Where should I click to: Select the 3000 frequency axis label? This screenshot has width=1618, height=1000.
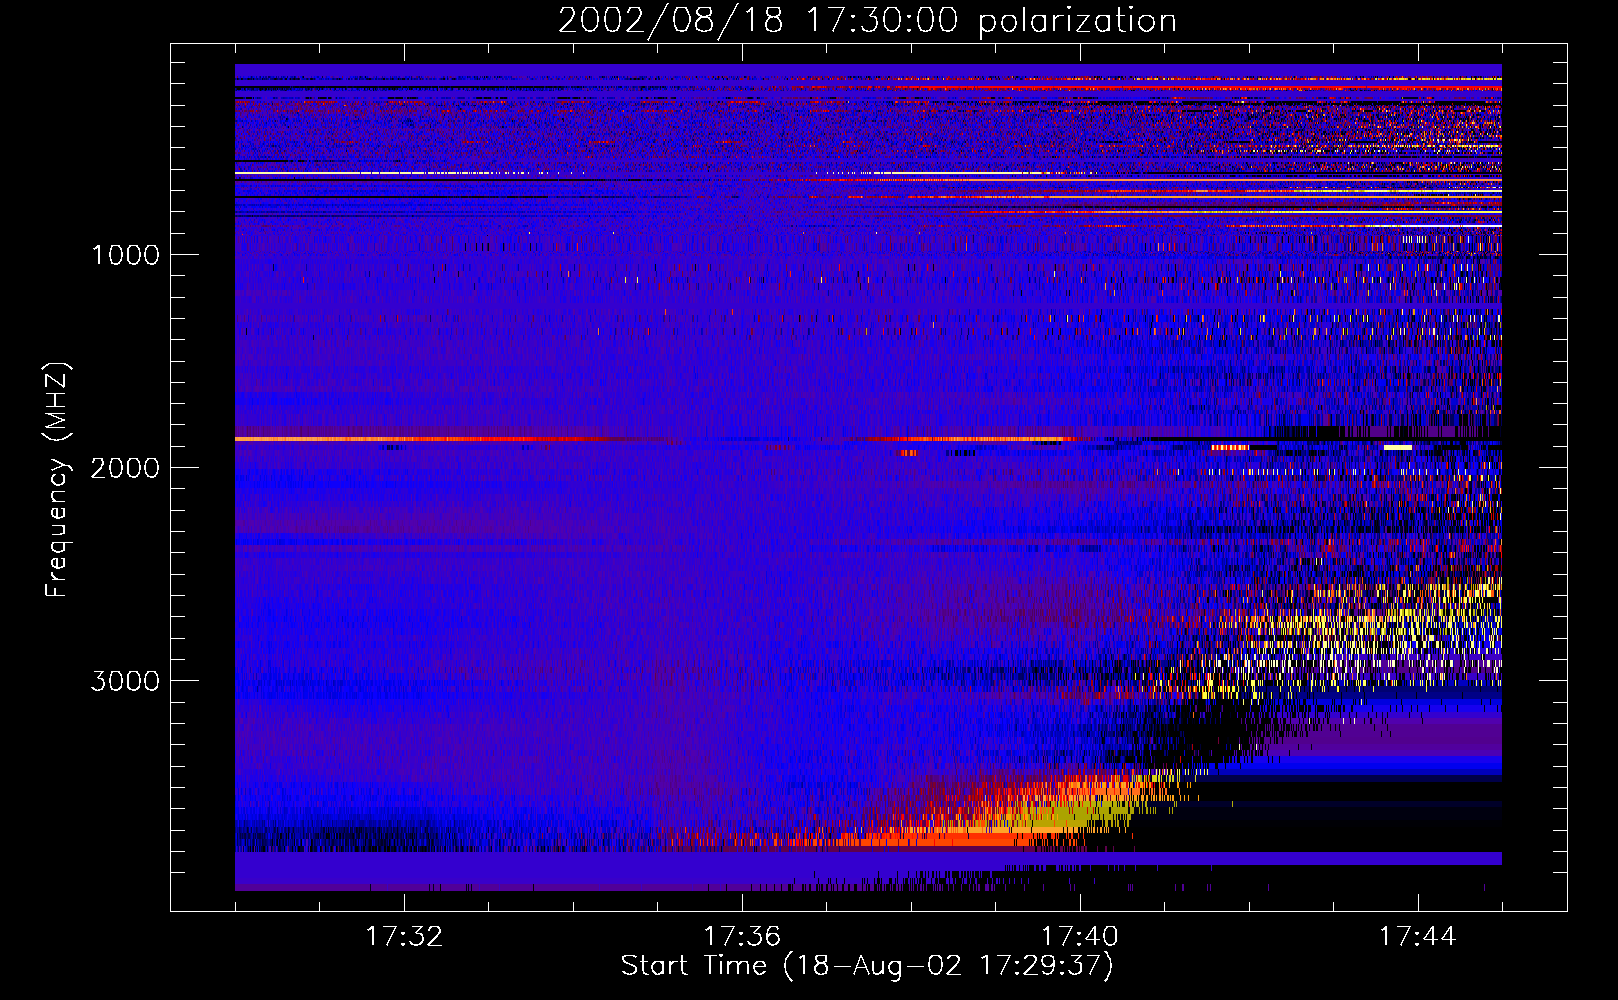pyautogui.click(x=125, y=681)
